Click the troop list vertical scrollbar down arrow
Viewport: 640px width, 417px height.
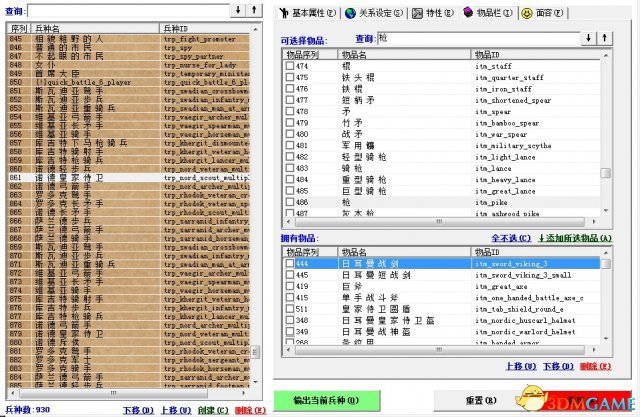point(256,382)
